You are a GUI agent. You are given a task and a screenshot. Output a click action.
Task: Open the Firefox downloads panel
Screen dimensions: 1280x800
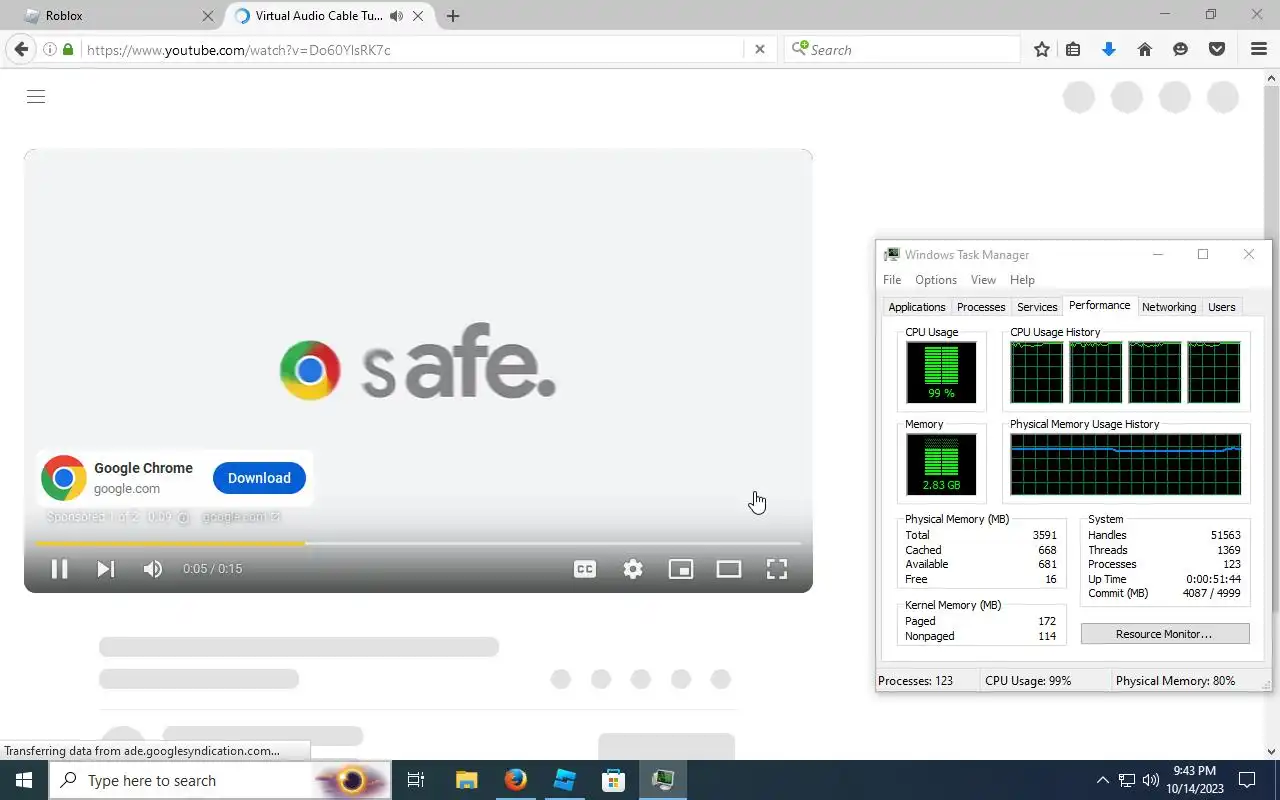pyautogui.click(x=1108, y=49)
